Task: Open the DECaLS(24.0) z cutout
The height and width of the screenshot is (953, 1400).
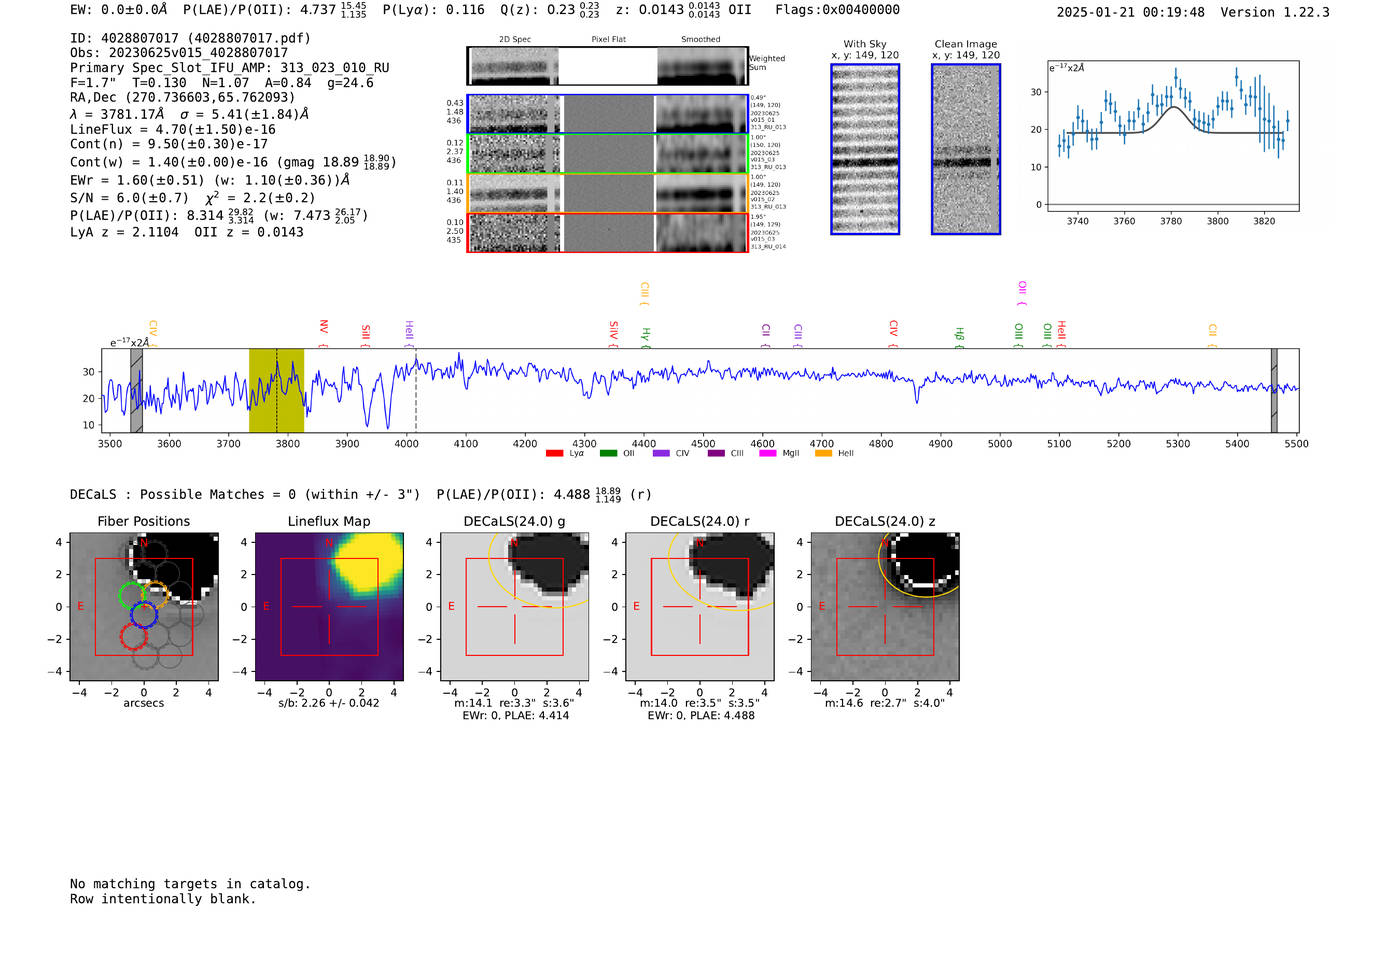Action: (x=885, y=607)
